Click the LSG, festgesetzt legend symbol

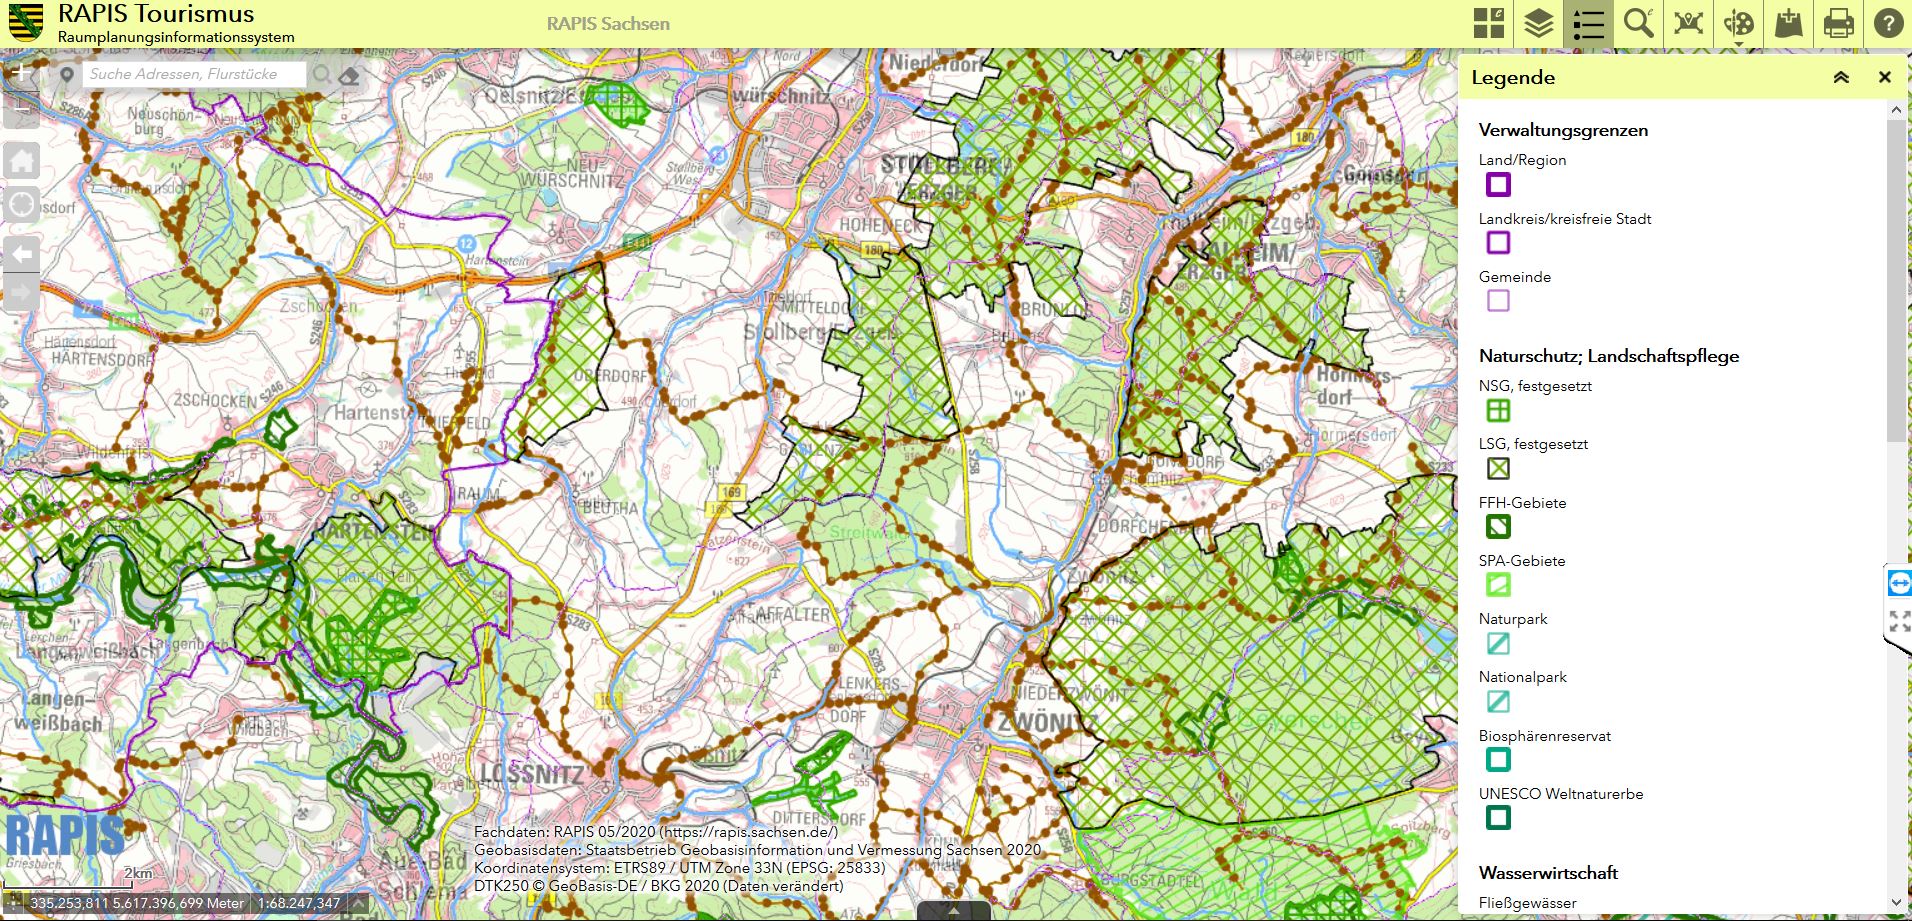click(1498, 468)
